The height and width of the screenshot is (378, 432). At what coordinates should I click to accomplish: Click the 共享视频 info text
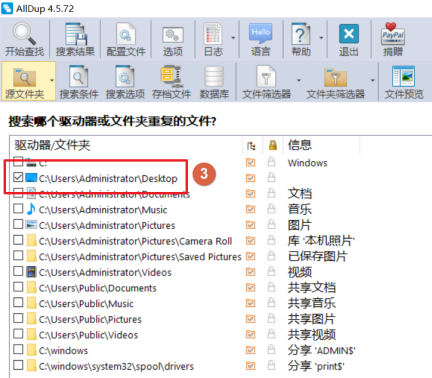[312, 335]
